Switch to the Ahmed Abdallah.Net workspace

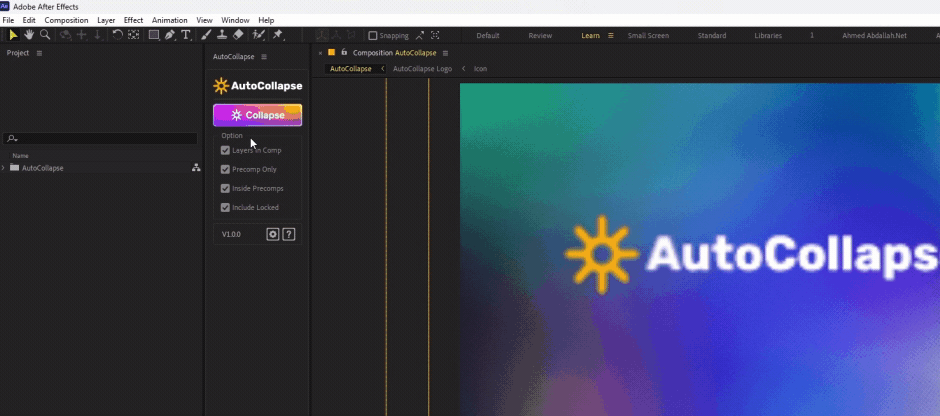874,35
